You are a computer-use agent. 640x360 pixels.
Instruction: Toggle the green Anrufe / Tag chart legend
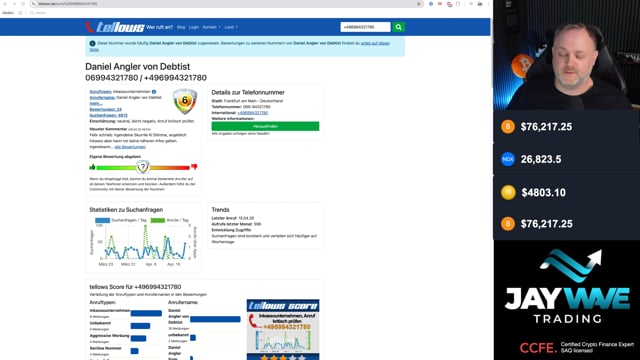169,220
